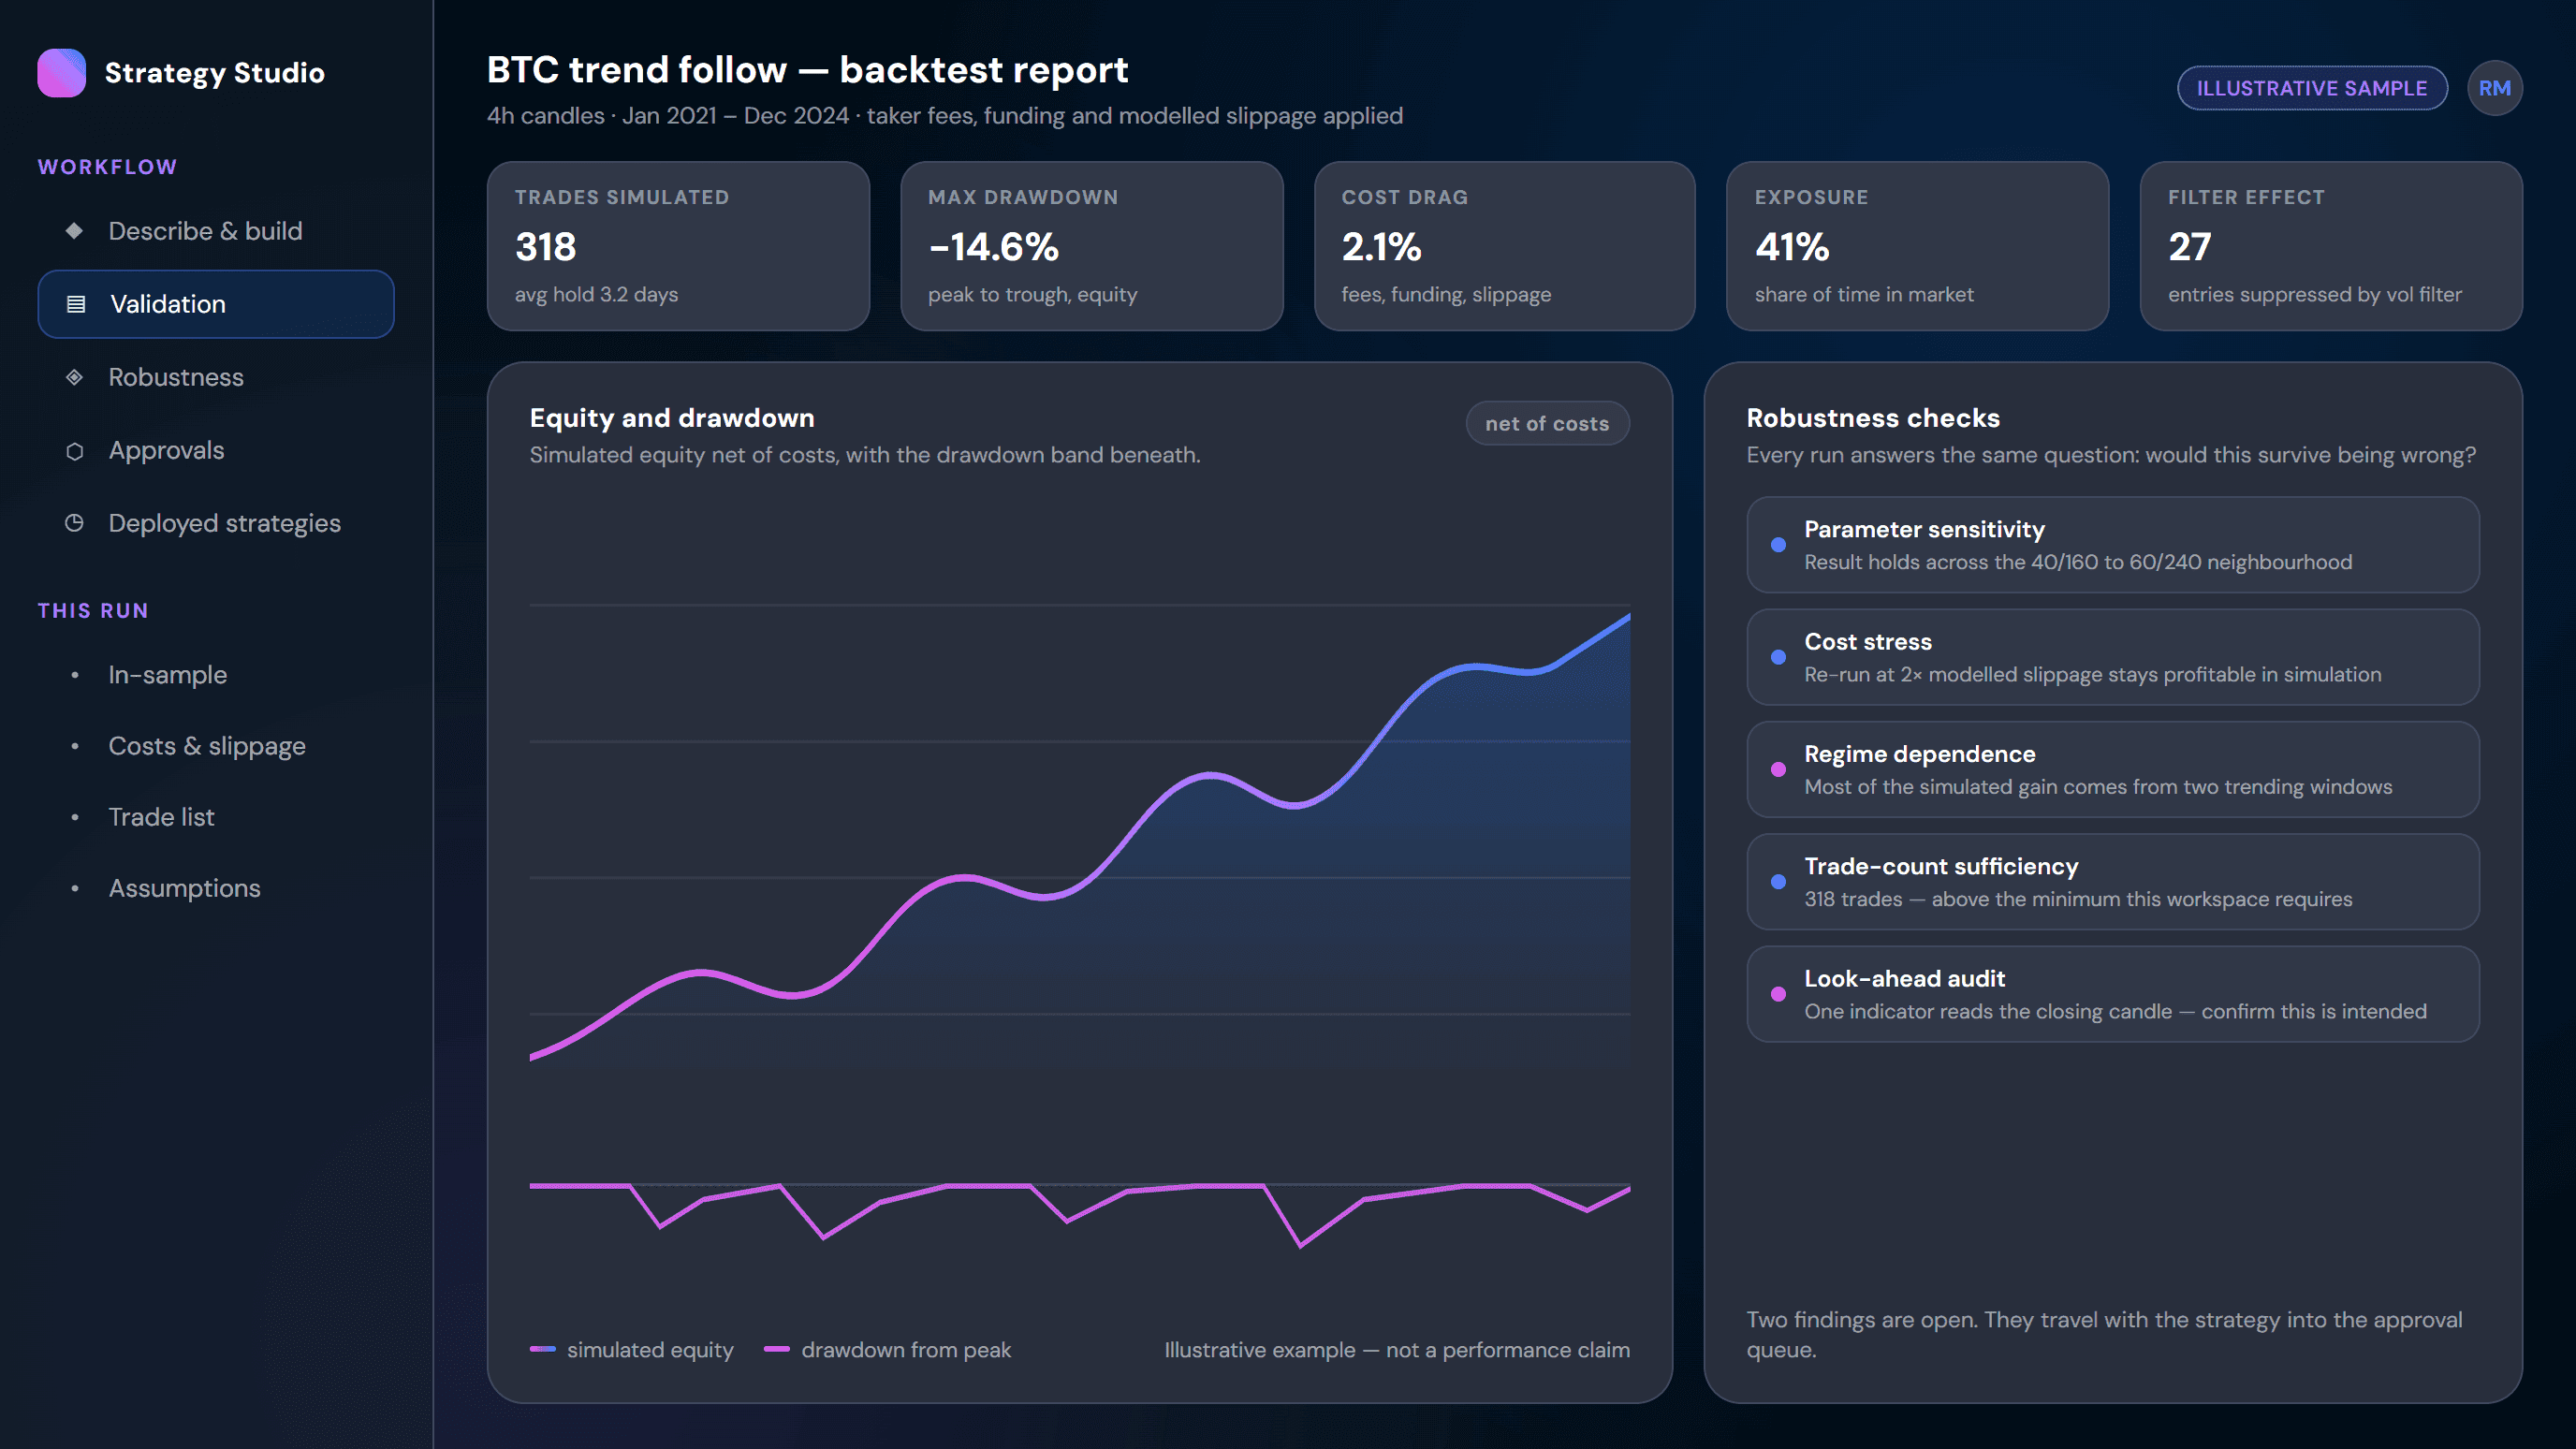The height and width of the screenshot is (1449, 2576).
Task: Click 'peak to trough, equity' caption
Action: [x=1032, y=295]
